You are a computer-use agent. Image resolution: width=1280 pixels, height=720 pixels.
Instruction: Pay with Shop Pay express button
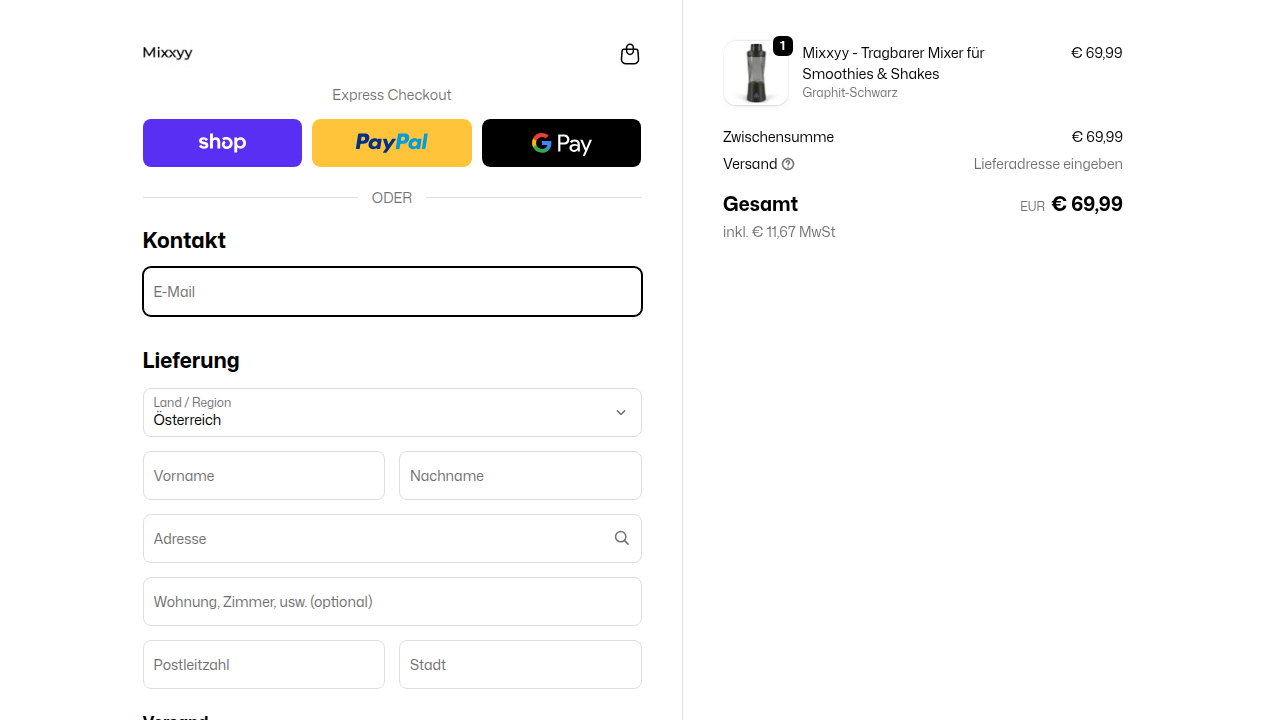(x=222, y=143)
